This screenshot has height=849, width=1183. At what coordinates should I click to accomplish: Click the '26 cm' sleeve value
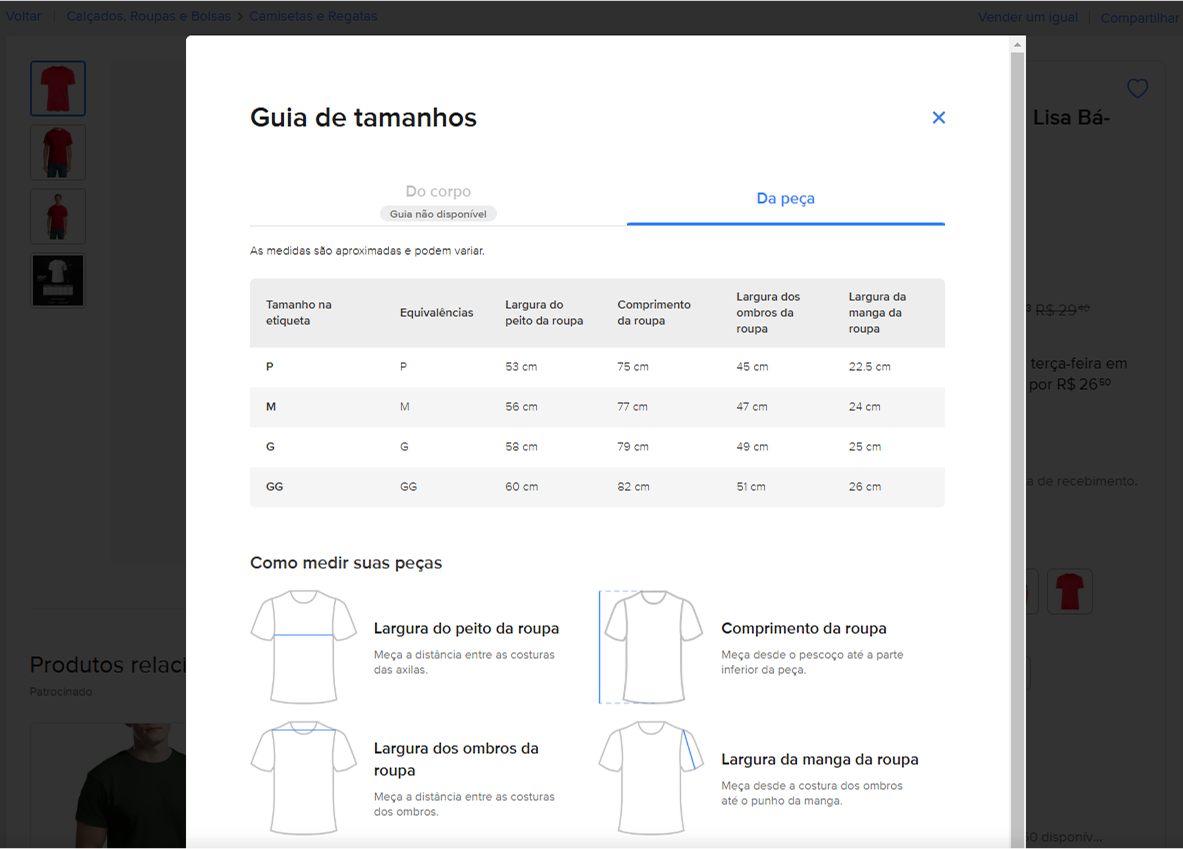(x=865, y=487)
